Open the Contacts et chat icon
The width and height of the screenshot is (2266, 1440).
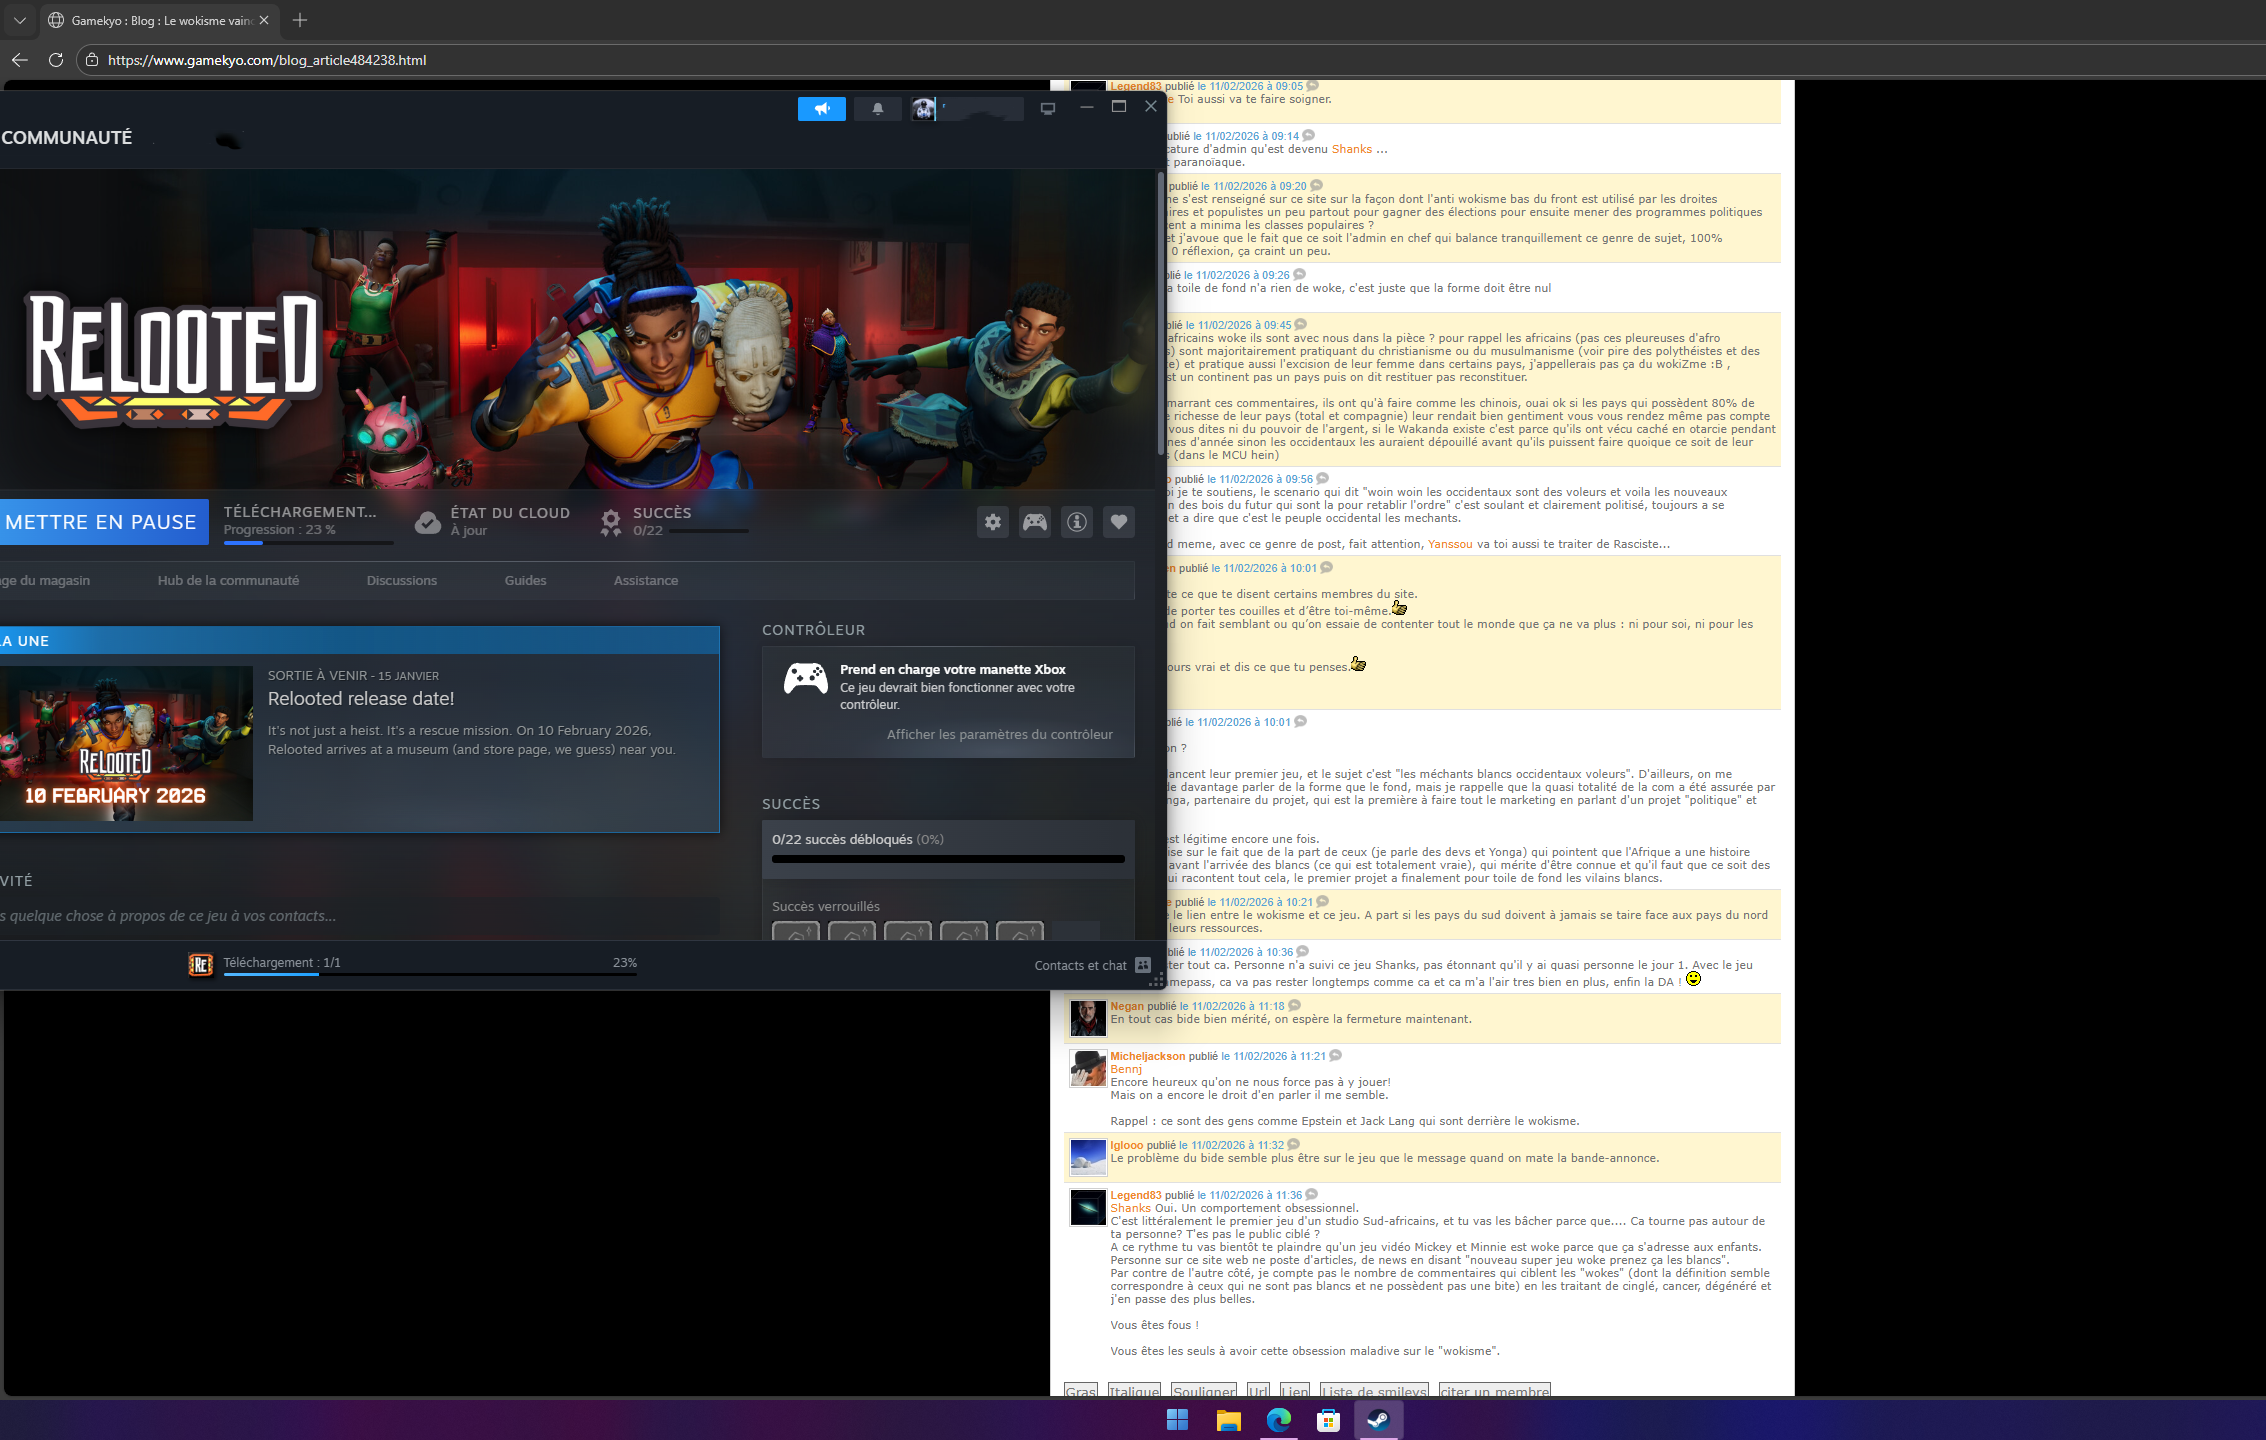pos(1143,965)
